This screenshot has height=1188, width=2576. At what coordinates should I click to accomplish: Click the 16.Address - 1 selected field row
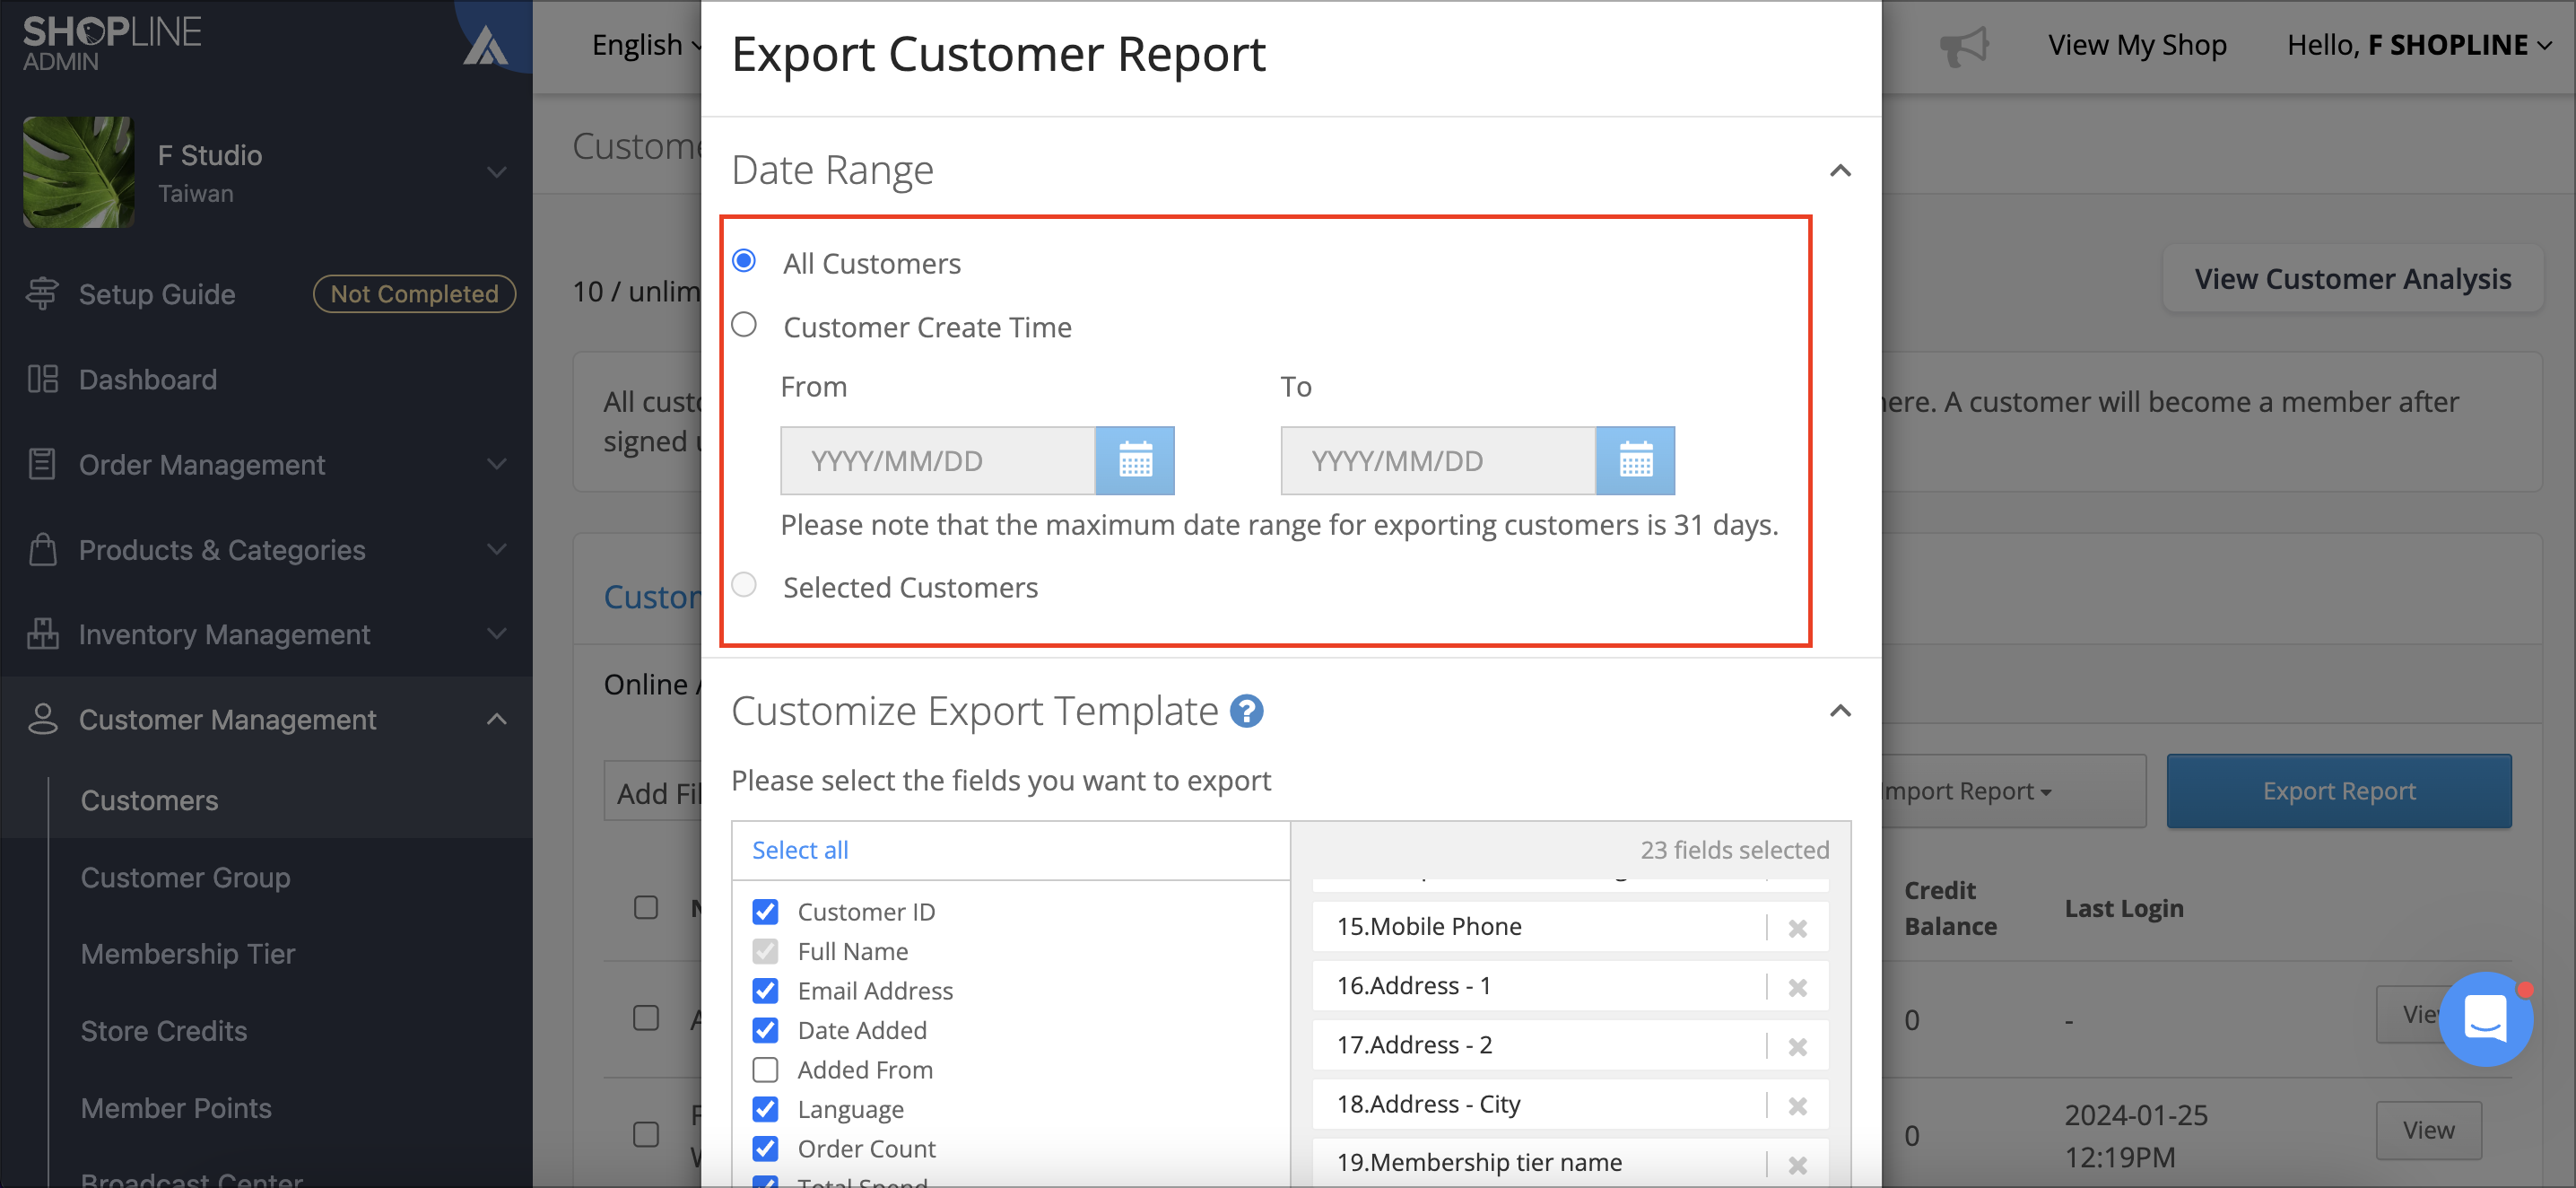pyautogui.click(x=1570, y=986)
